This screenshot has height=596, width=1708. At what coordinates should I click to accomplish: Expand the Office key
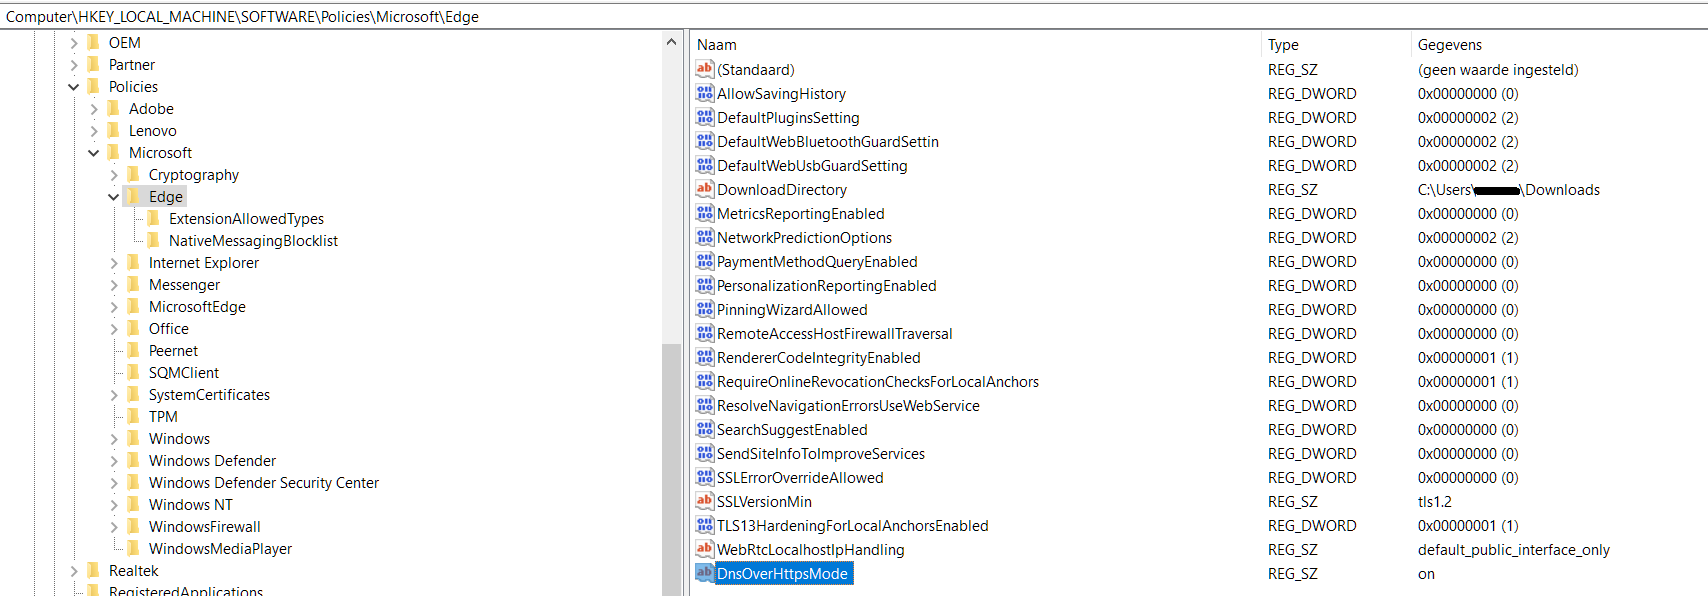114,329
